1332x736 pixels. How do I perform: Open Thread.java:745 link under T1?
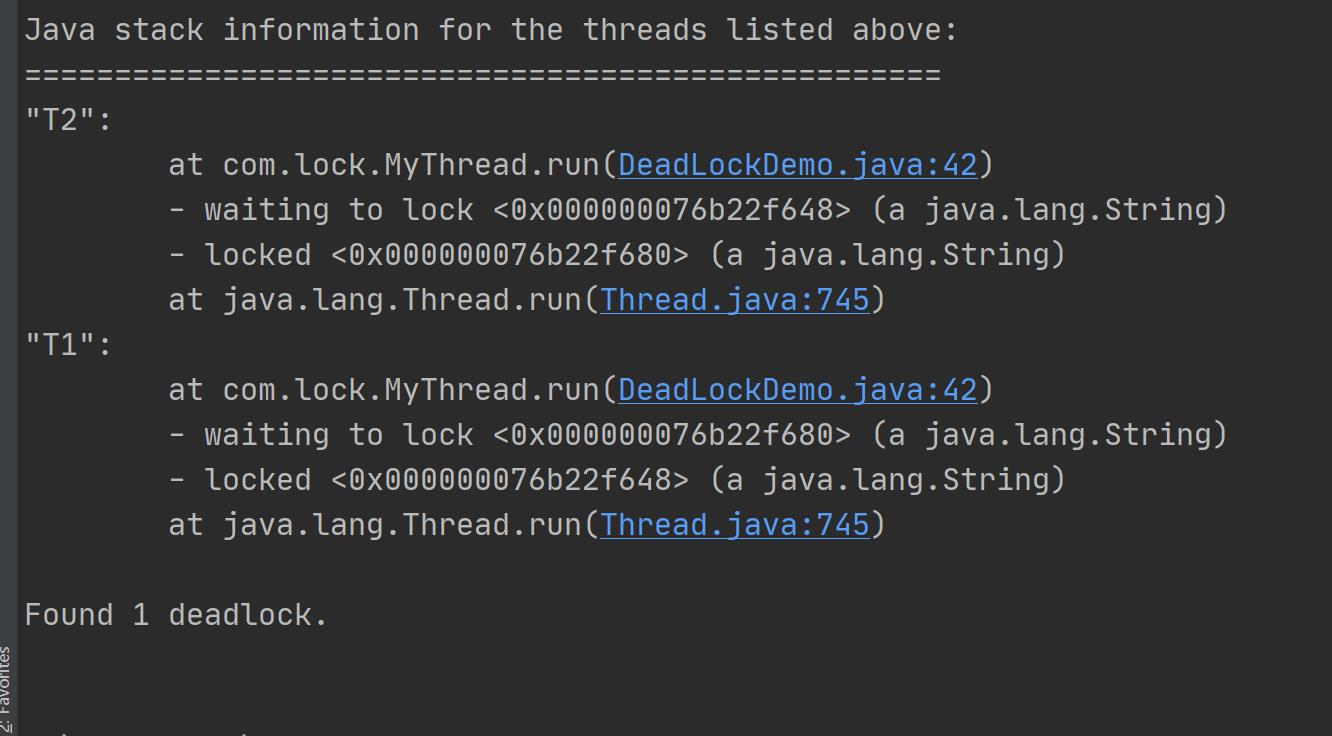[734, 525]
